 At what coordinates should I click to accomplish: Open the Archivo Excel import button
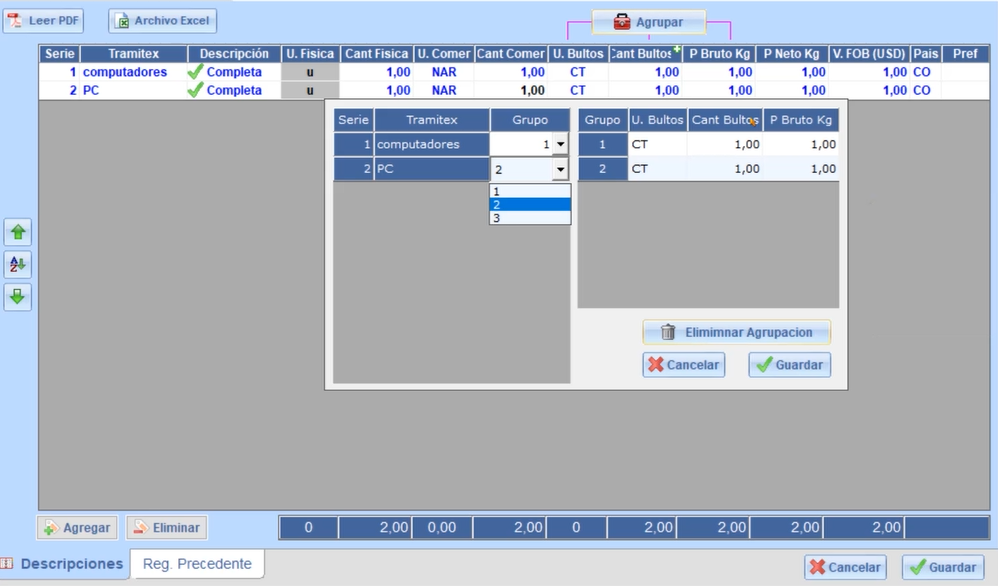(163, 21)
